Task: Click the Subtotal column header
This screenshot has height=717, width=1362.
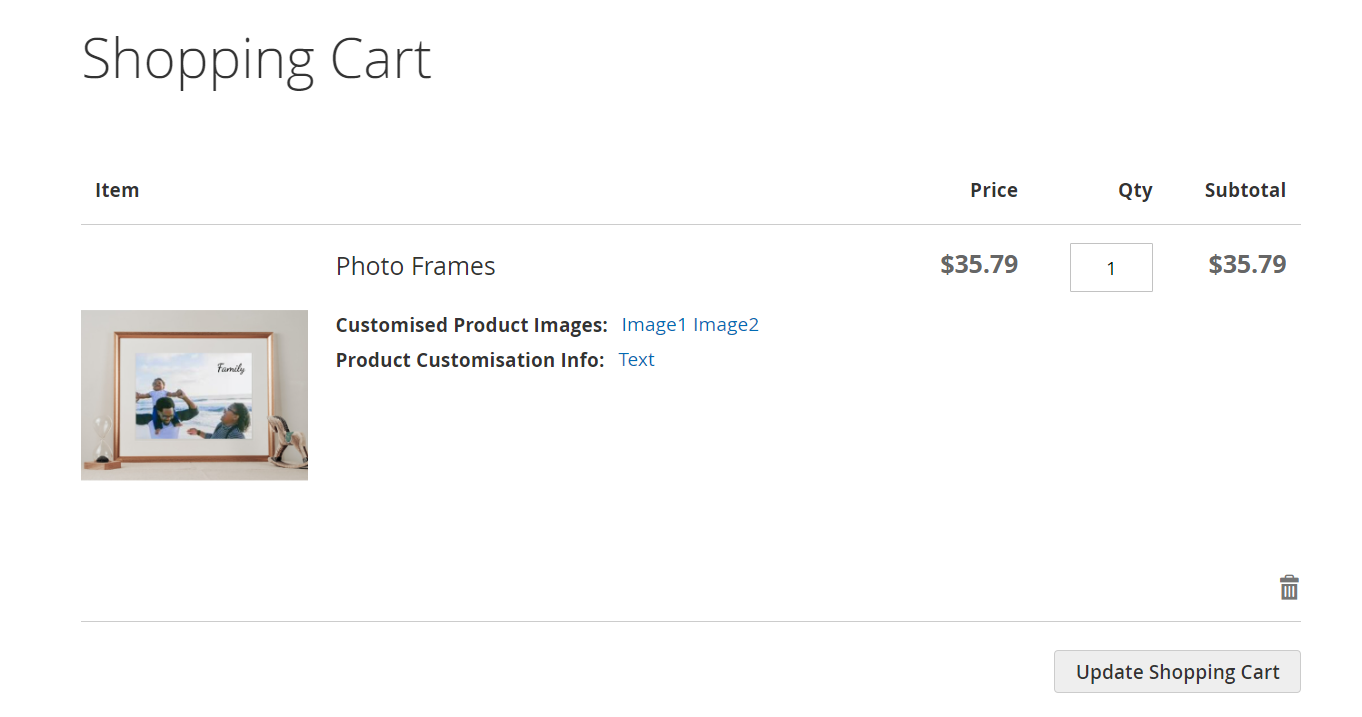Action: [x=1245, y=190]
